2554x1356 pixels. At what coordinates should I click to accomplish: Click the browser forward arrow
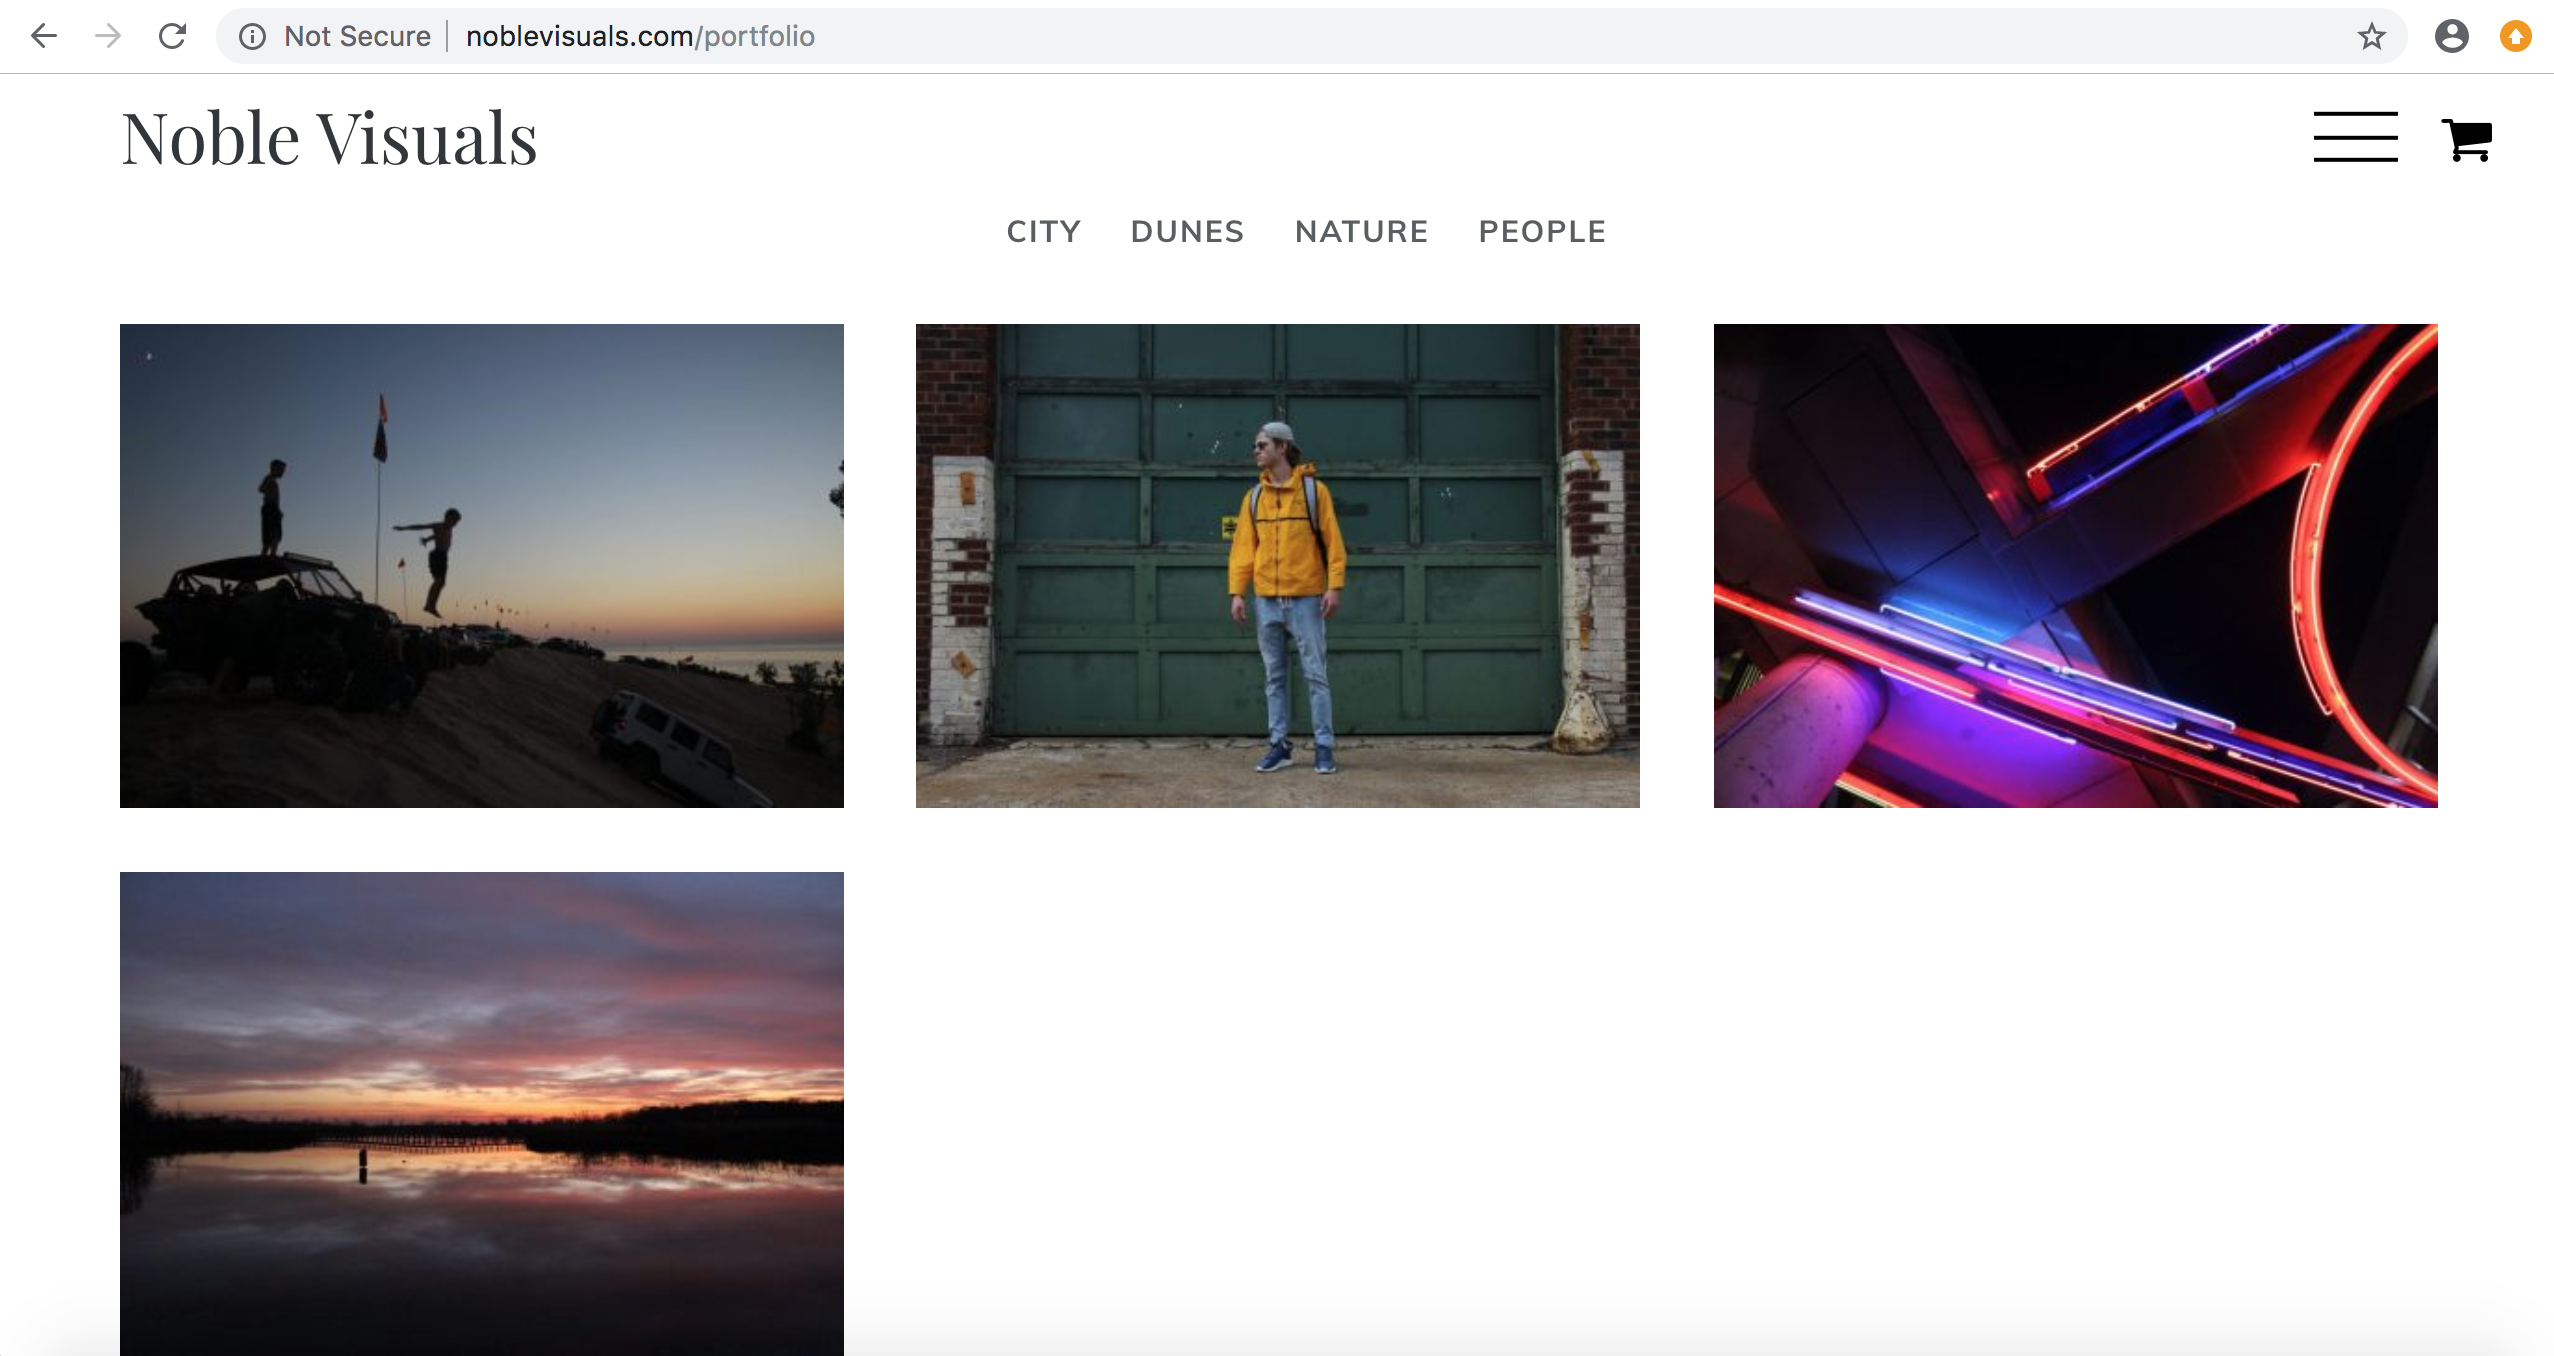pos(108,36)
